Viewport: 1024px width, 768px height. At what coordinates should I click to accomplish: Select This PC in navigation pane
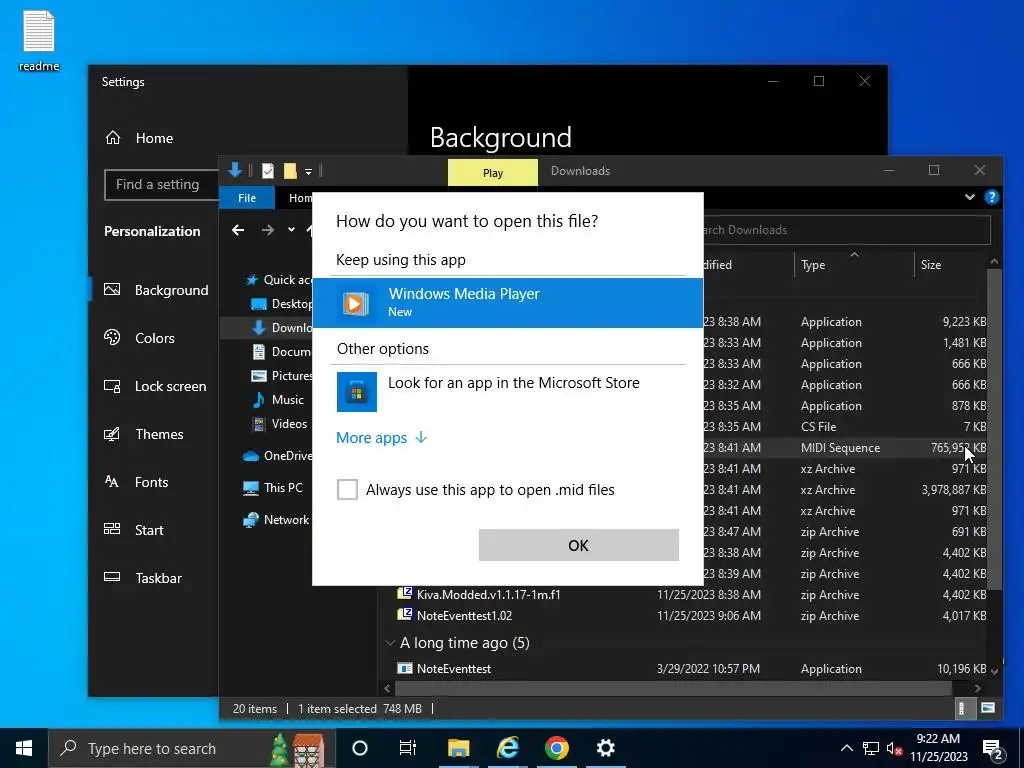point(273,488)
